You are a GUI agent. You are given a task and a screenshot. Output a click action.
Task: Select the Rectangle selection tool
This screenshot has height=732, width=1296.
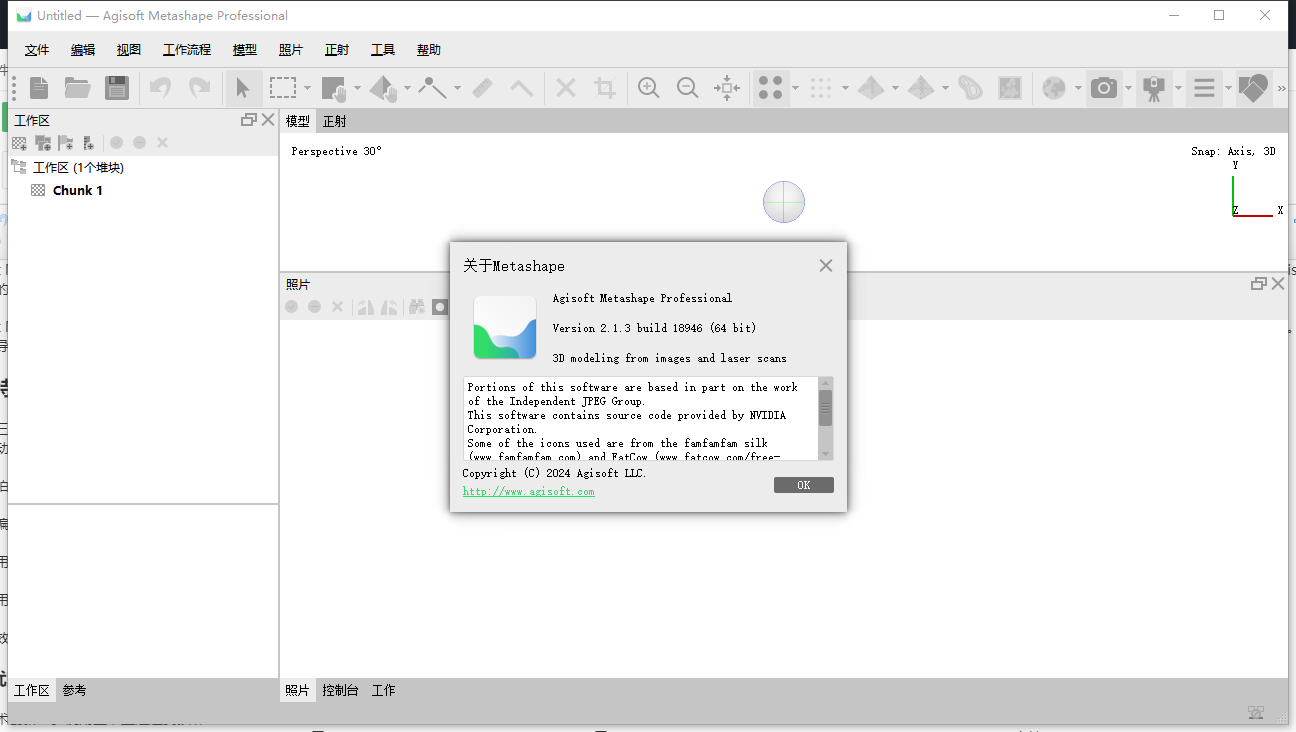click(283, 88)
